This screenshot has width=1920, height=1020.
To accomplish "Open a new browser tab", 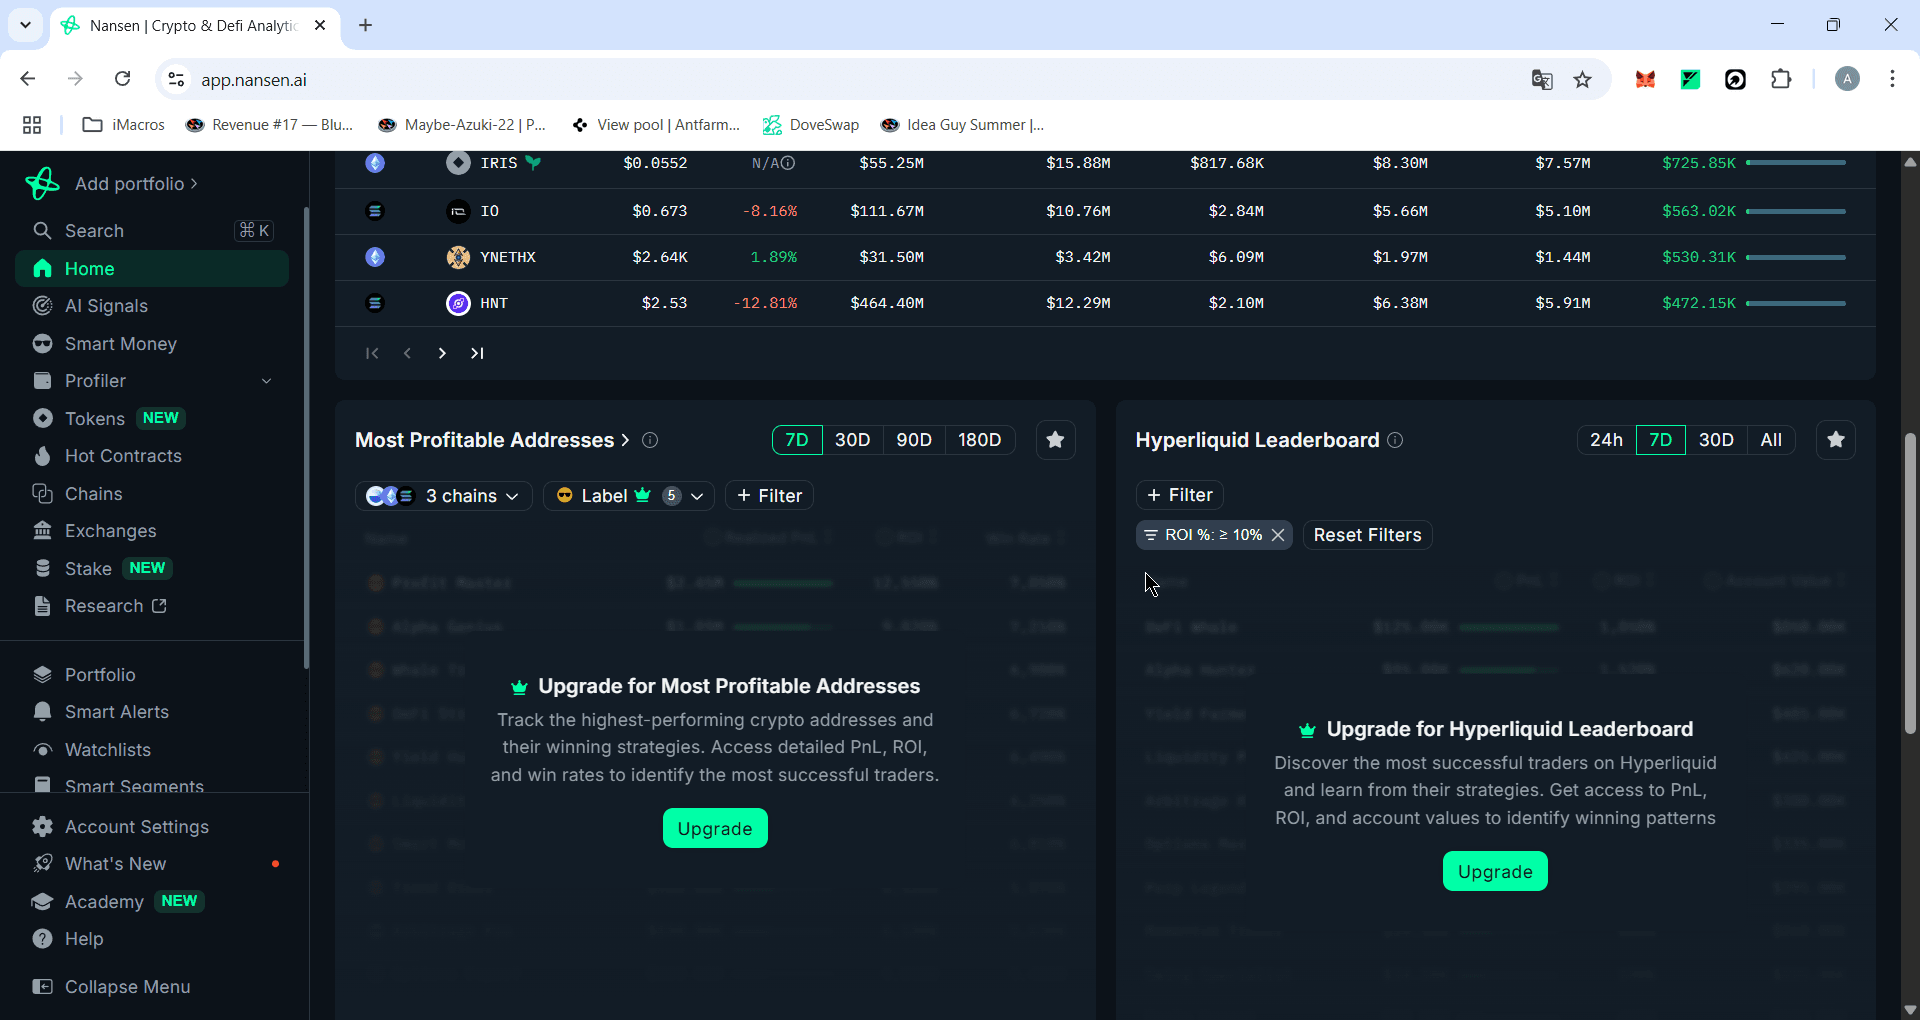I will [x=366, y=25].
